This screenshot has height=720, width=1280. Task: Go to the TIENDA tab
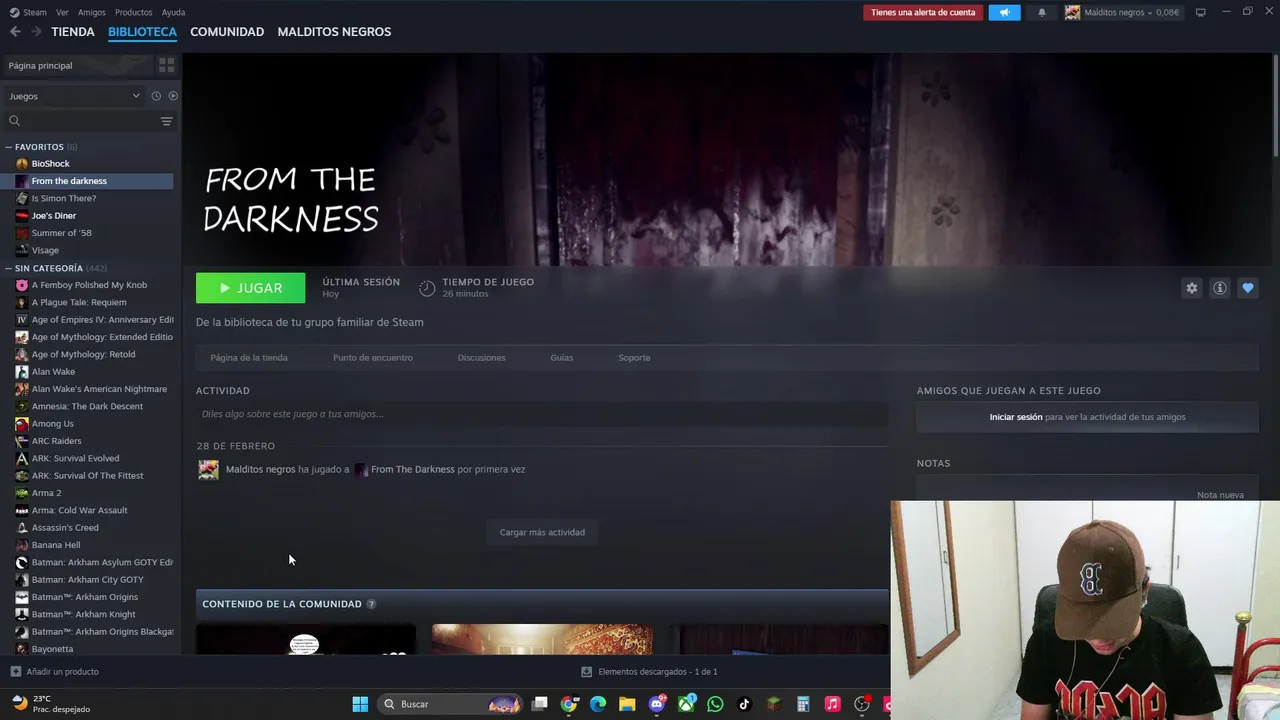(73, 32)
